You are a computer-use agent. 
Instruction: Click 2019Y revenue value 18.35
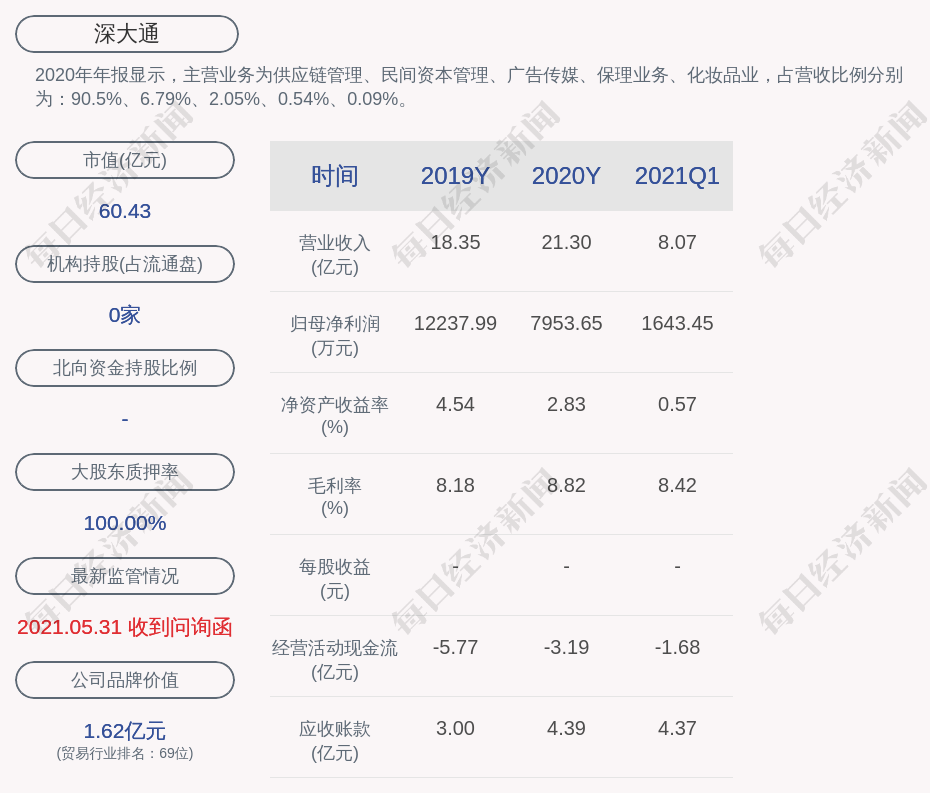click(455, 243)
